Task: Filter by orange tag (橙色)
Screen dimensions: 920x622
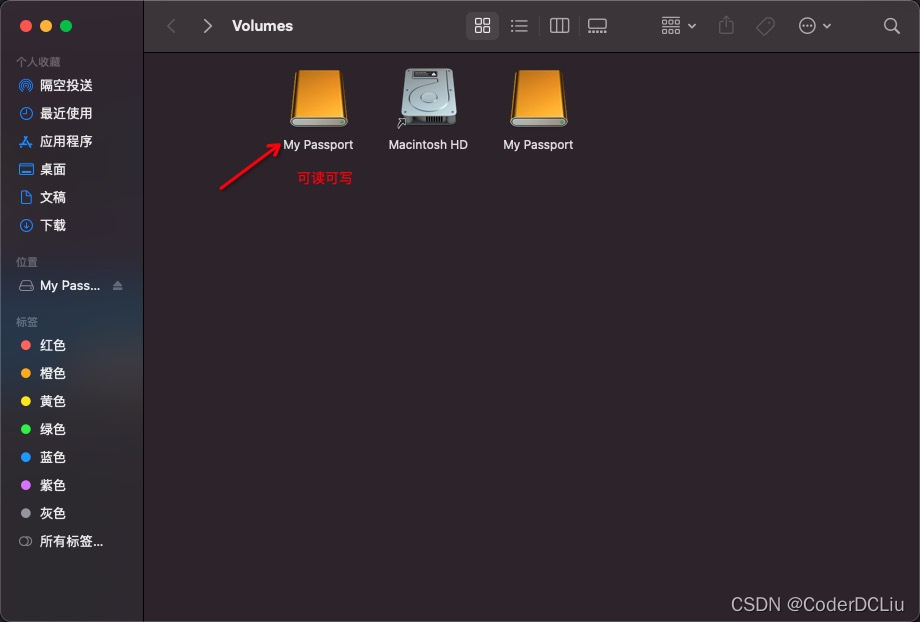Action: tap(43, 373)
